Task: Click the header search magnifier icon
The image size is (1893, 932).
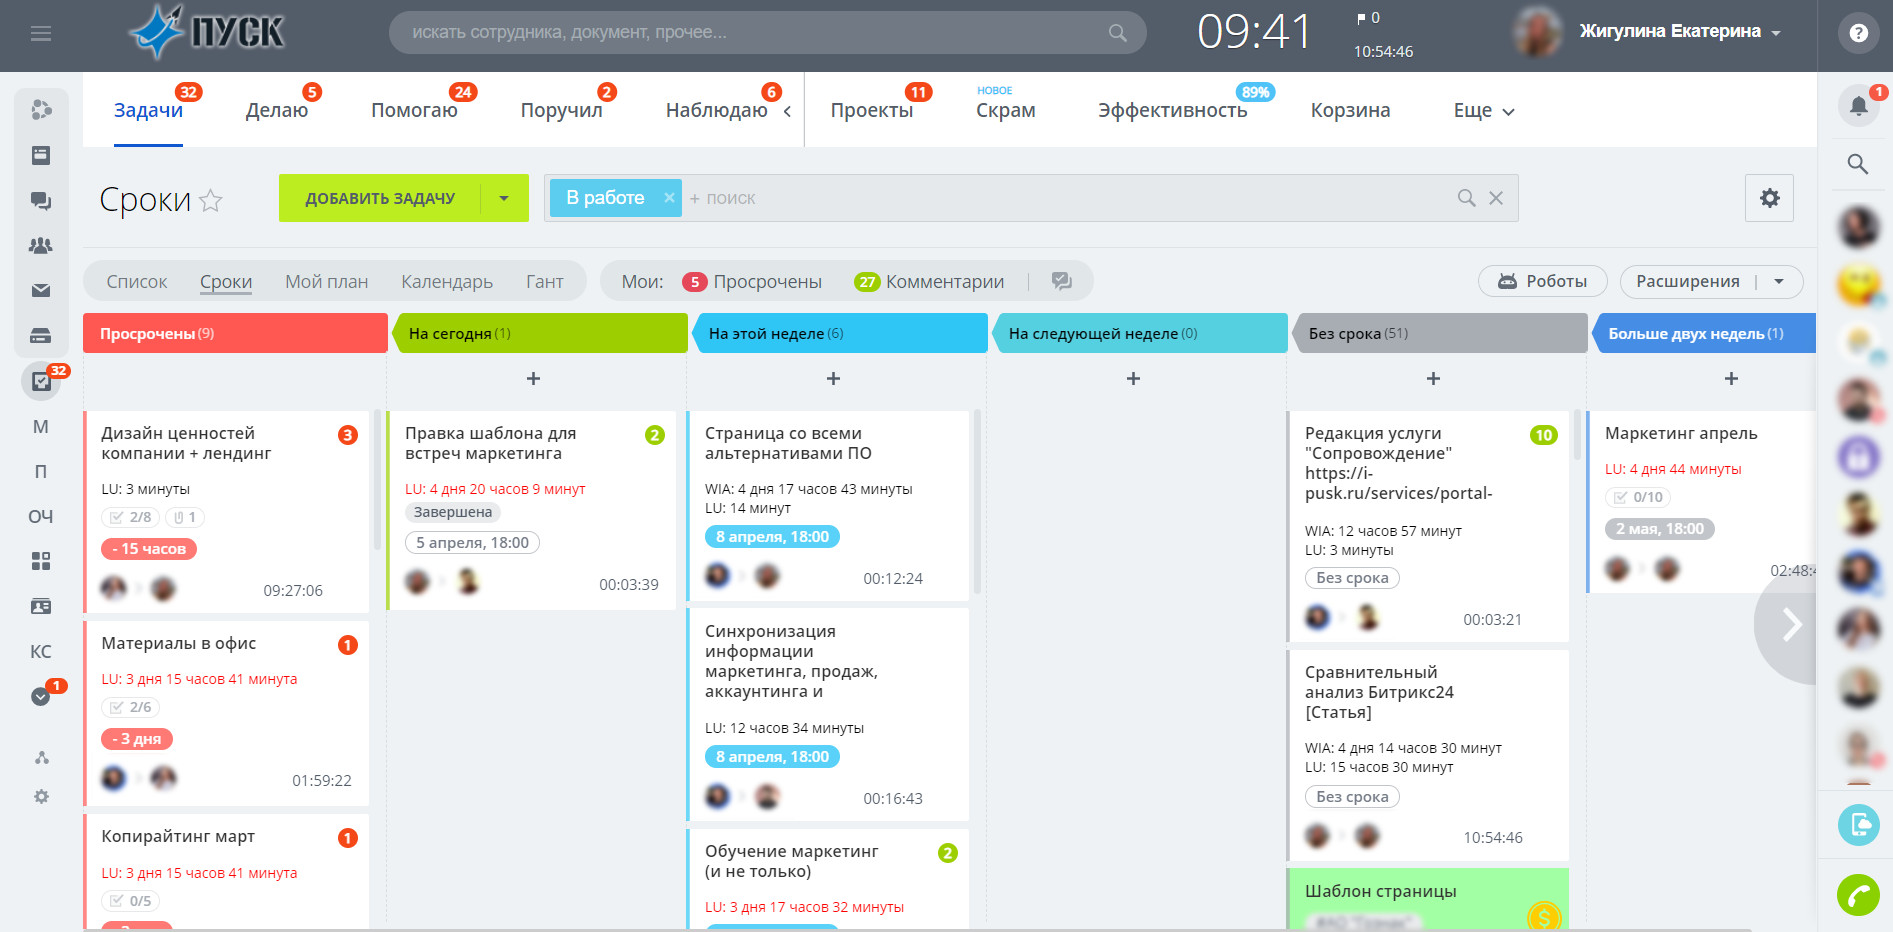Action: tap(1118, 33)
